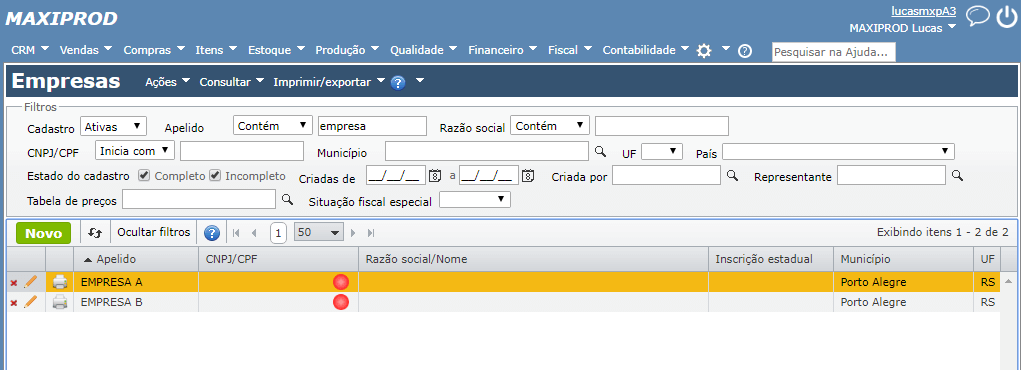Open the País dropdown
This screenshot has height=370, width=1021.
838,152
